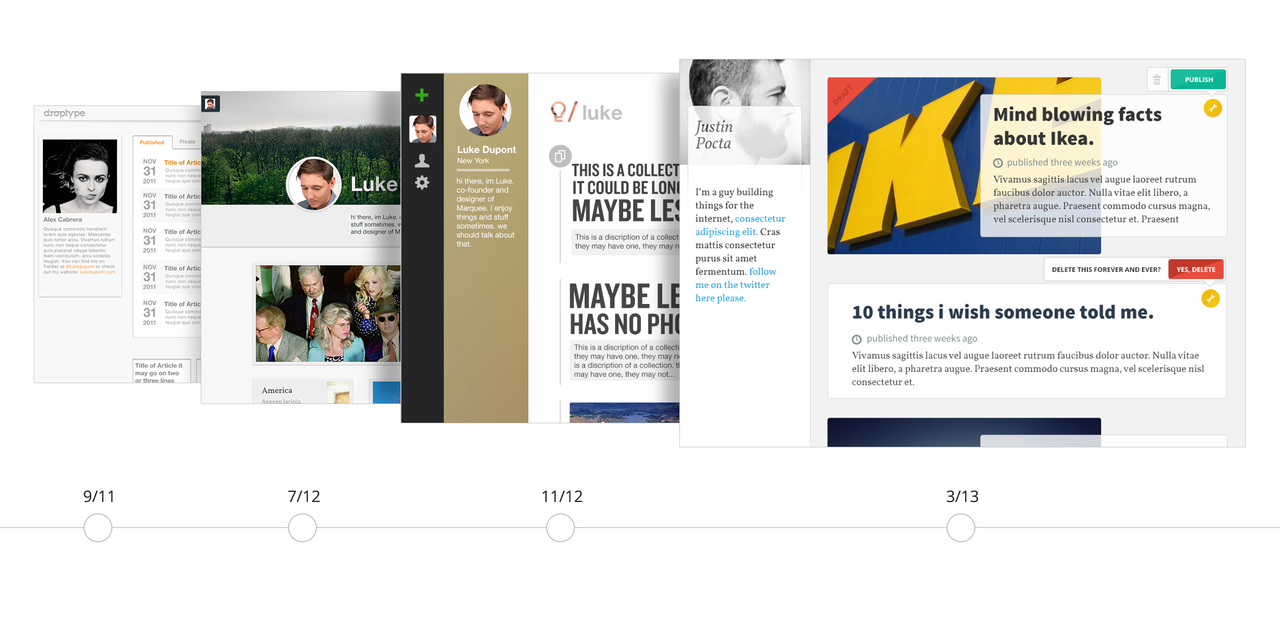Click the trash icon beside Publish

pyautogui.click(x=1157, y=80)
